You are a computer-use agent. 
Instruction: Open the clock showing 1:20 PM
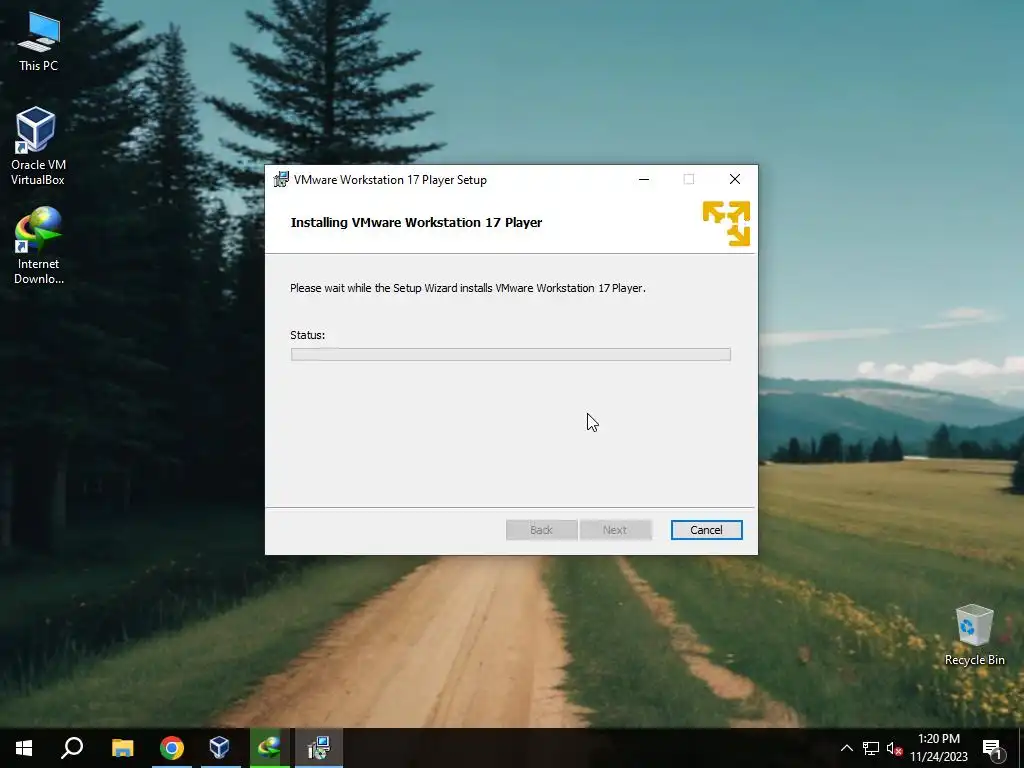click(x=939, y=748)
